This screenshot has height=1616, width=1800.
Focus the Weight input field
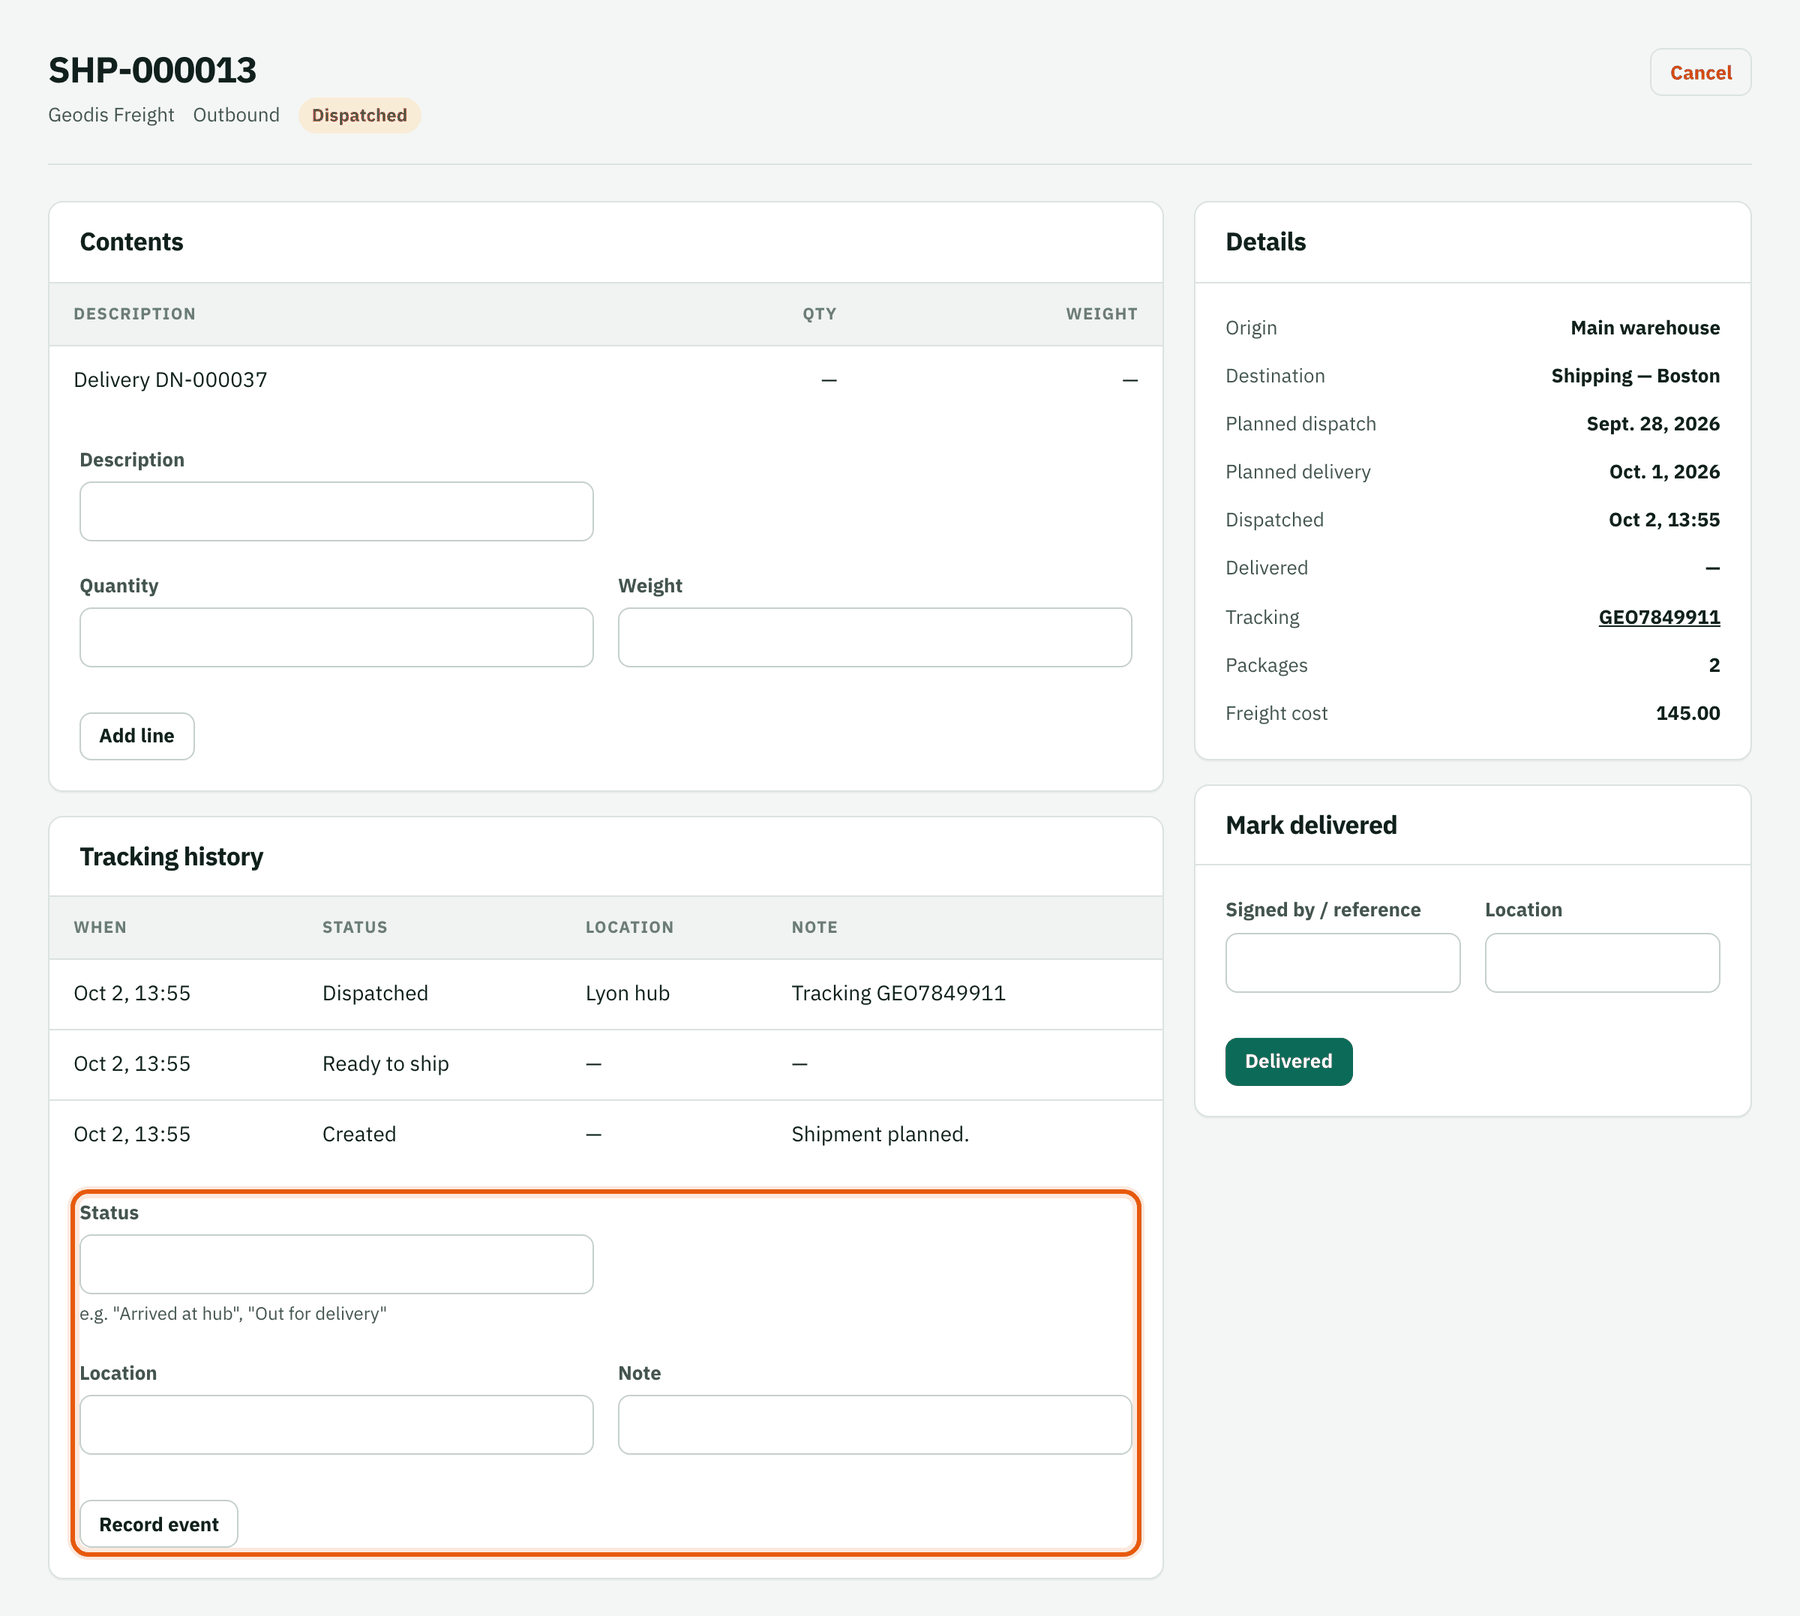pos(875,637)
